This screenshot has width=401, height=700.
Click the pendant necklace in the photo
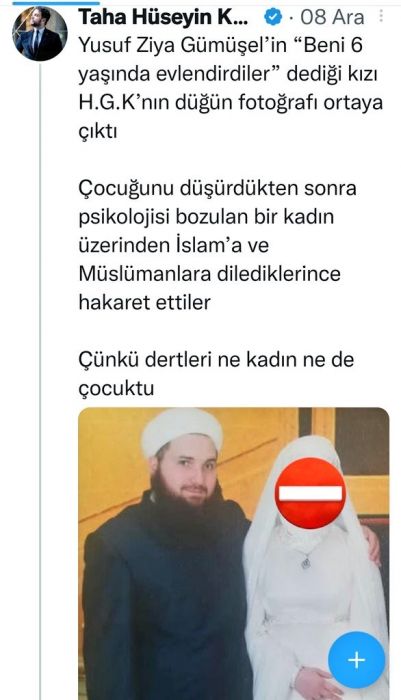click(x=306, y=563)
